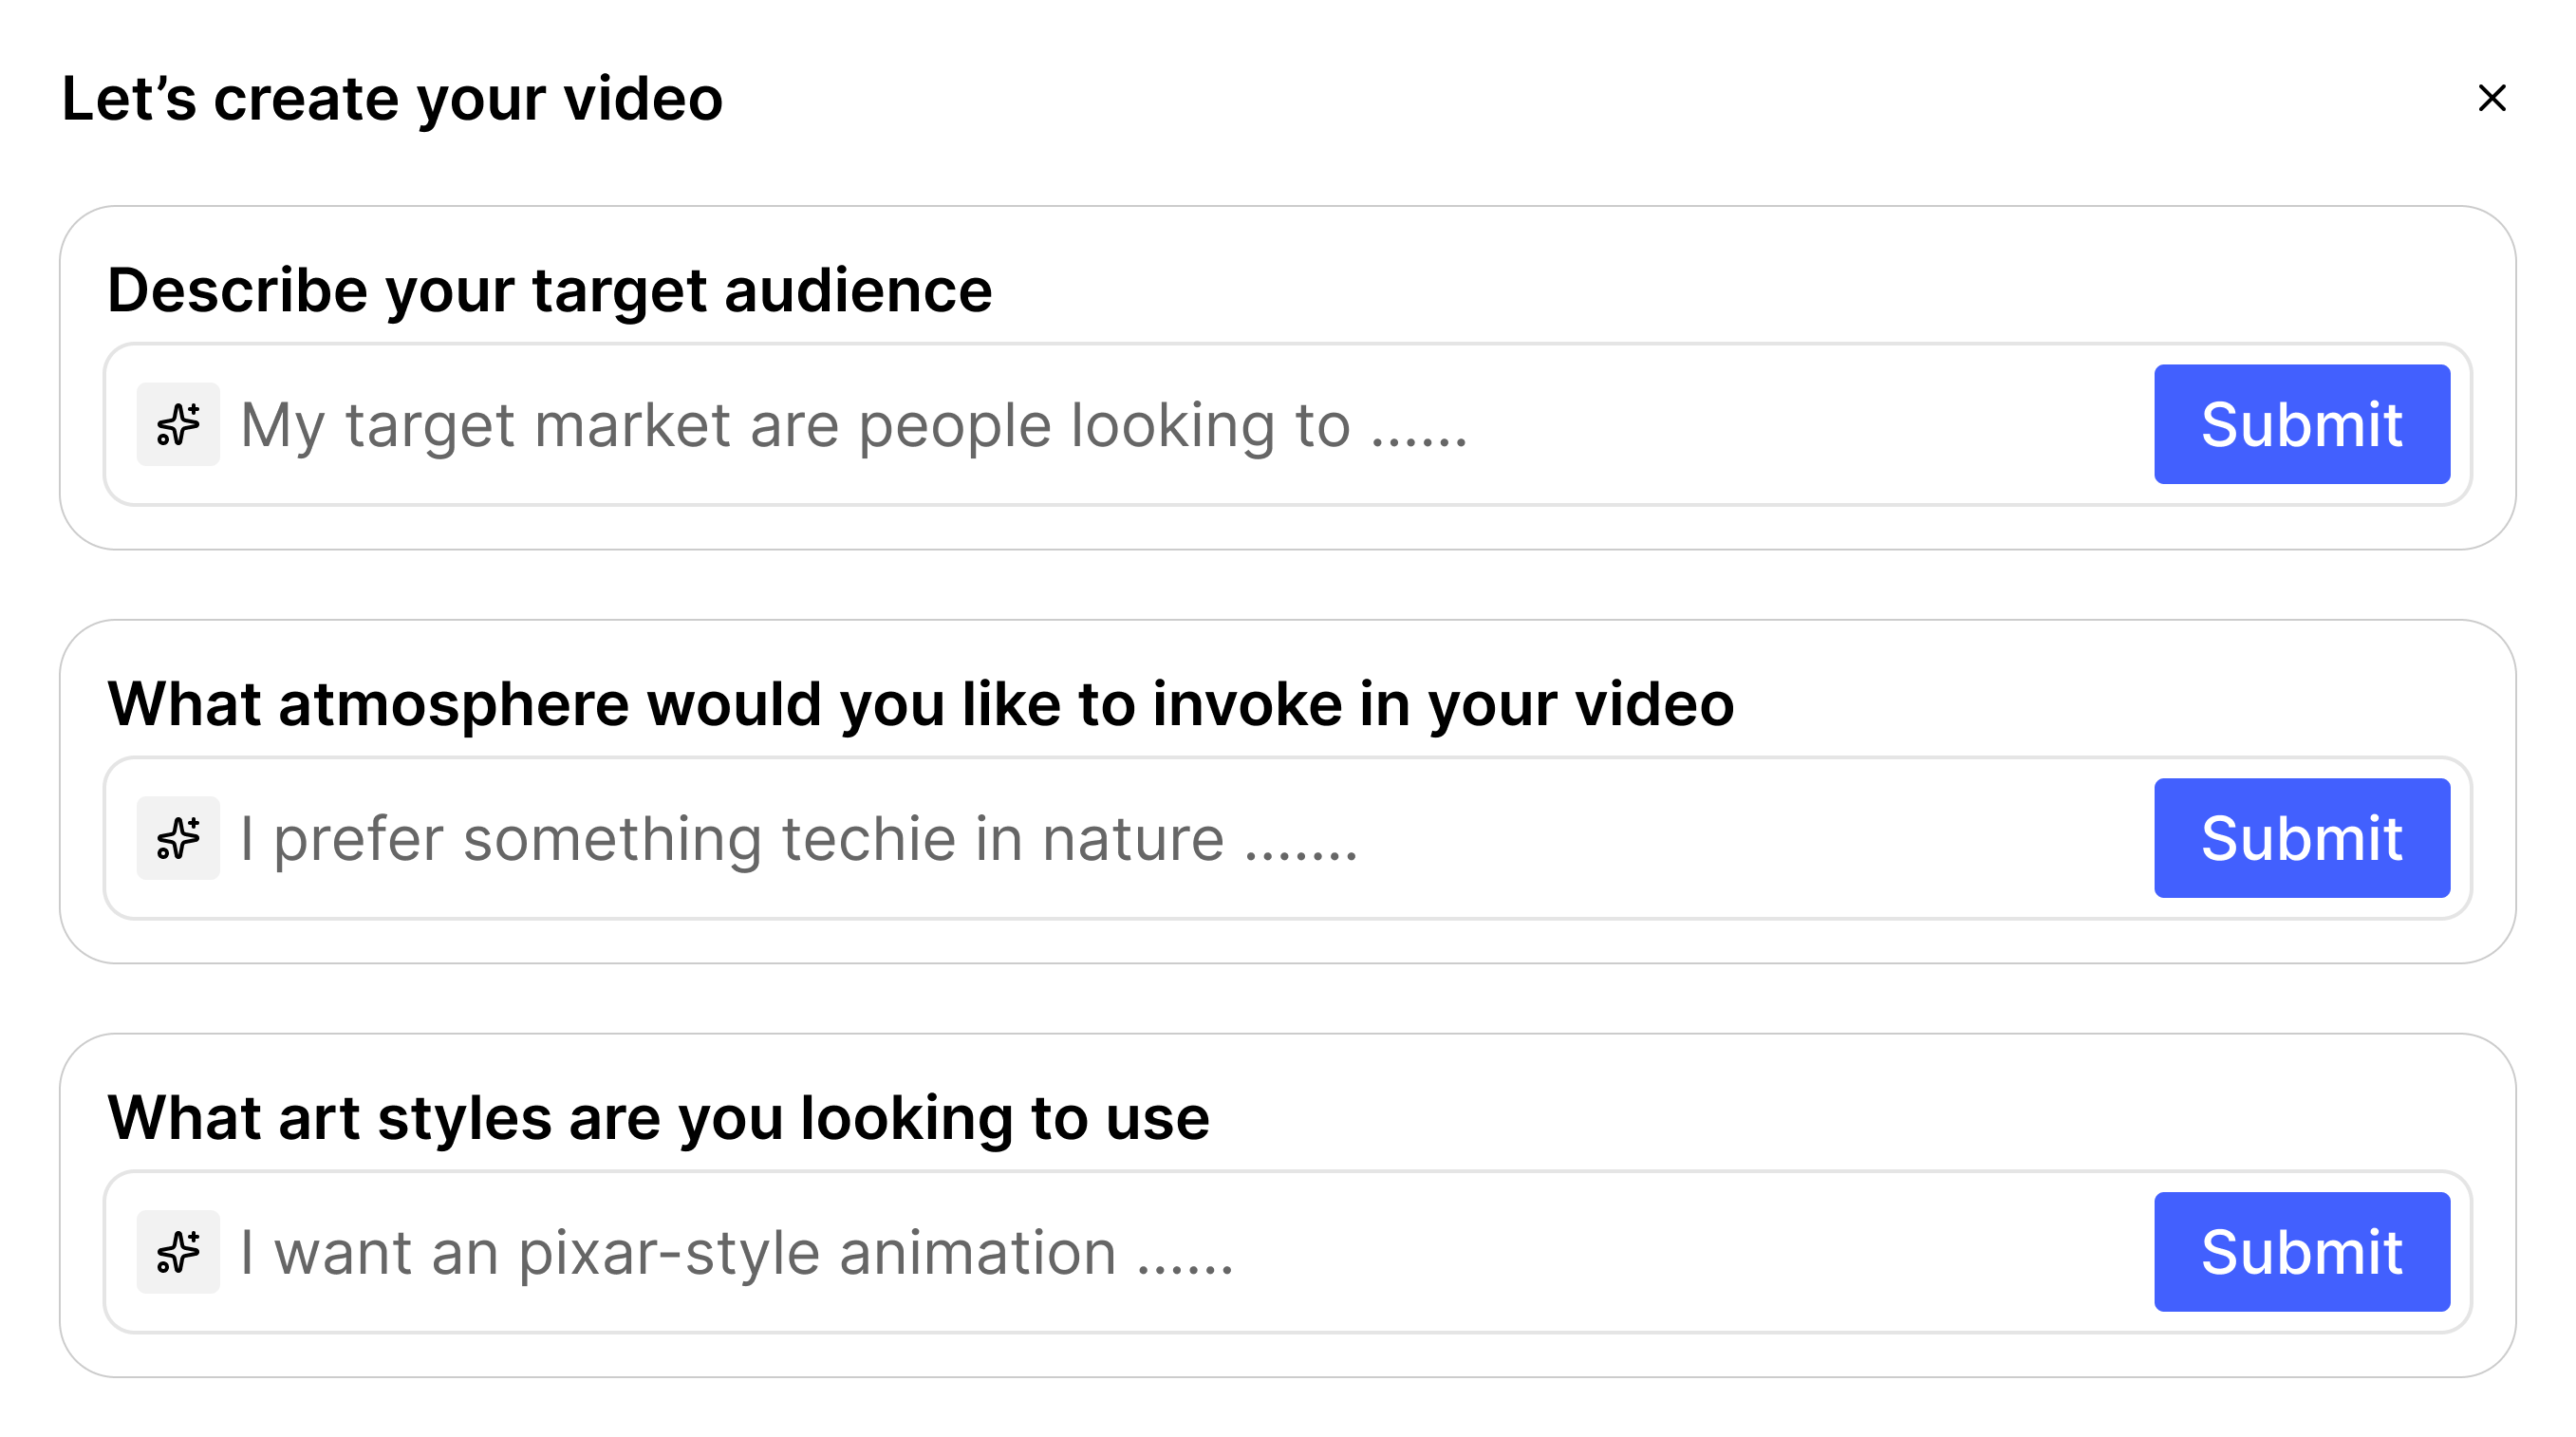2576x1437 pixels.
Task: Click the 'What atmosphere would you like' heading
Action: click(x=920, y=704)
